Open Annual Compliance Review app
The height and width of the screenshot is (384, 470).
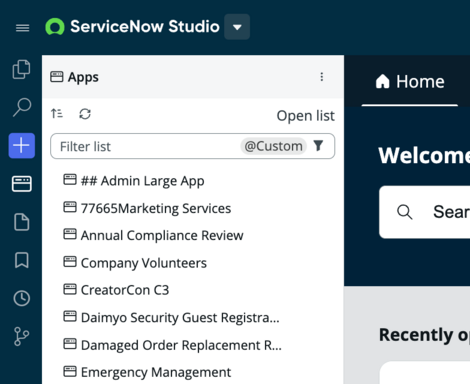tap(153, 236)
